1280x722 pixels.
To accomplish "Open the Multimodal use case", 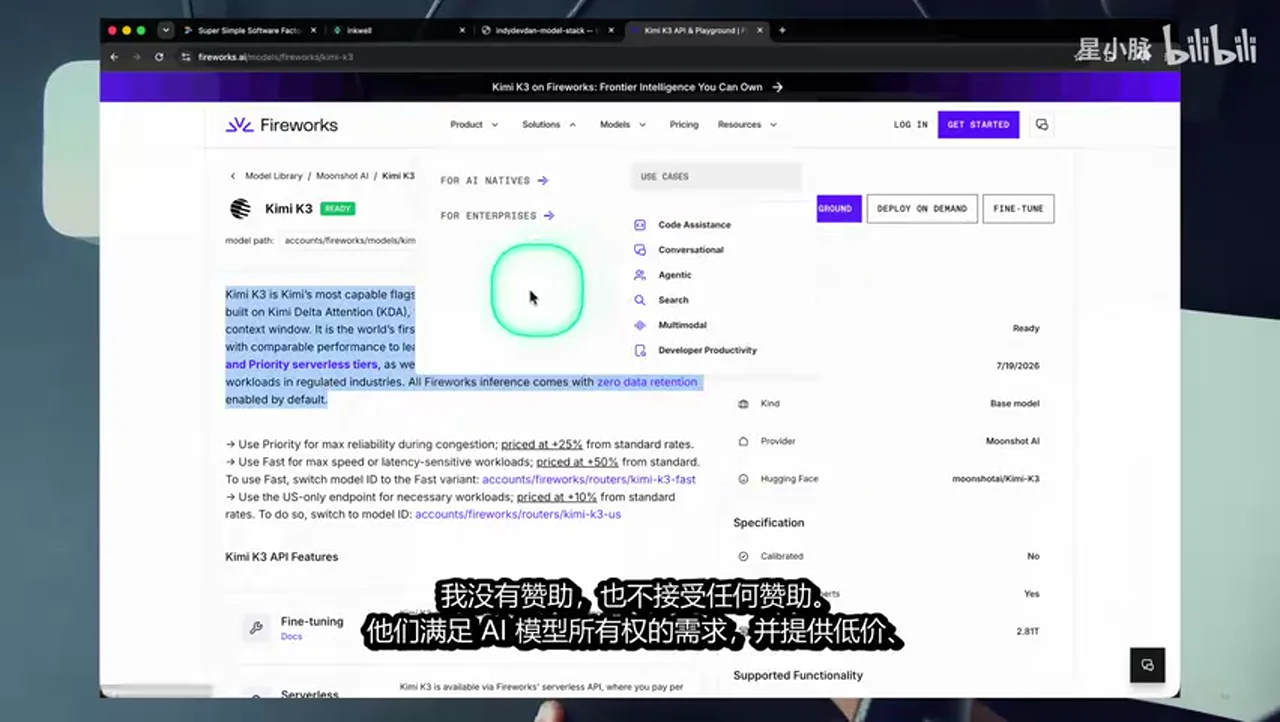I will coord(682,325).
